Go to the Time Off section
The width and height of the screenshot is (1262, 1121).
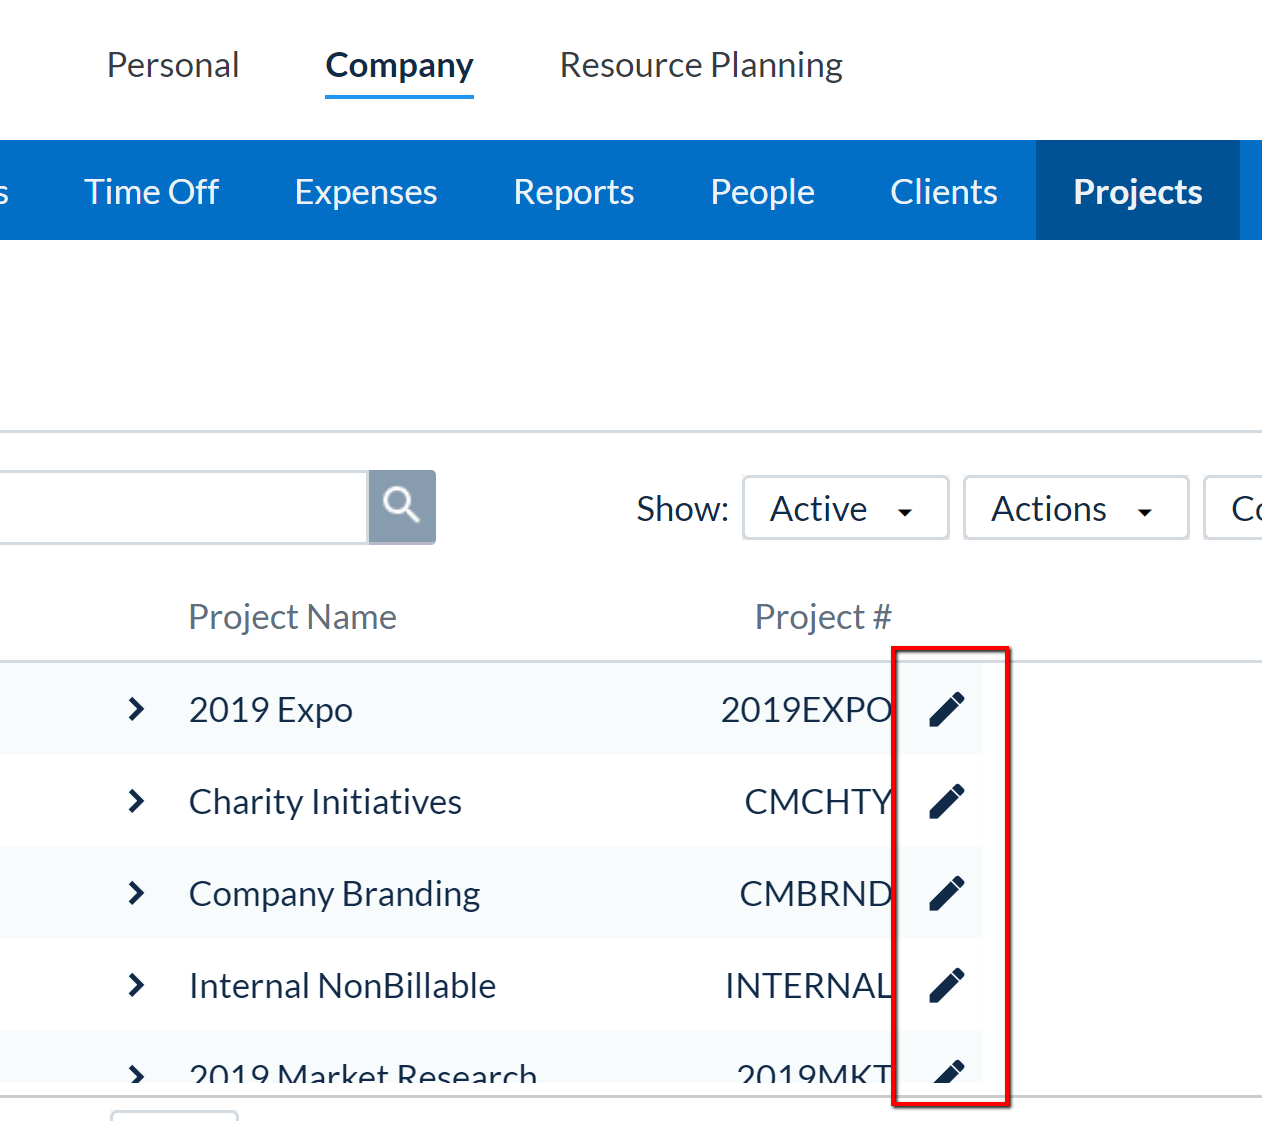(151, 191)
